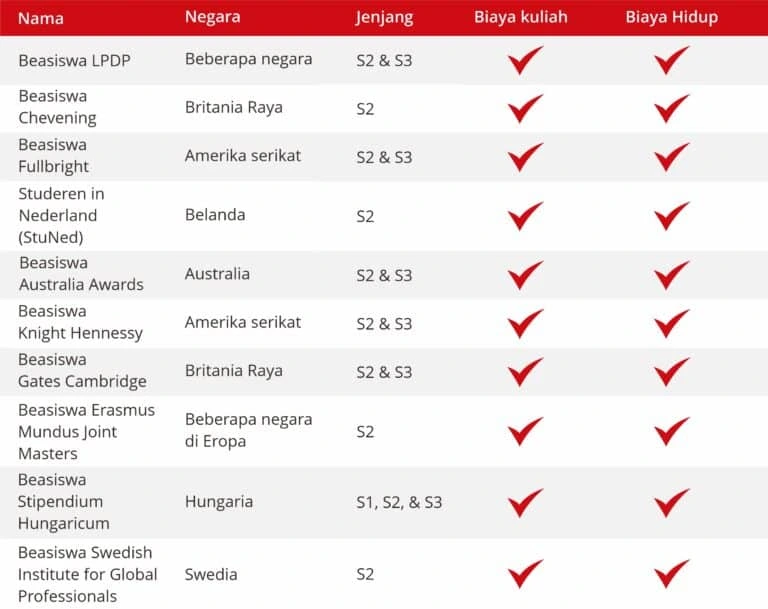Viewport: 768px width, 609px height.
Task: Select the Negara column header
Action: (x=212, y=17)
